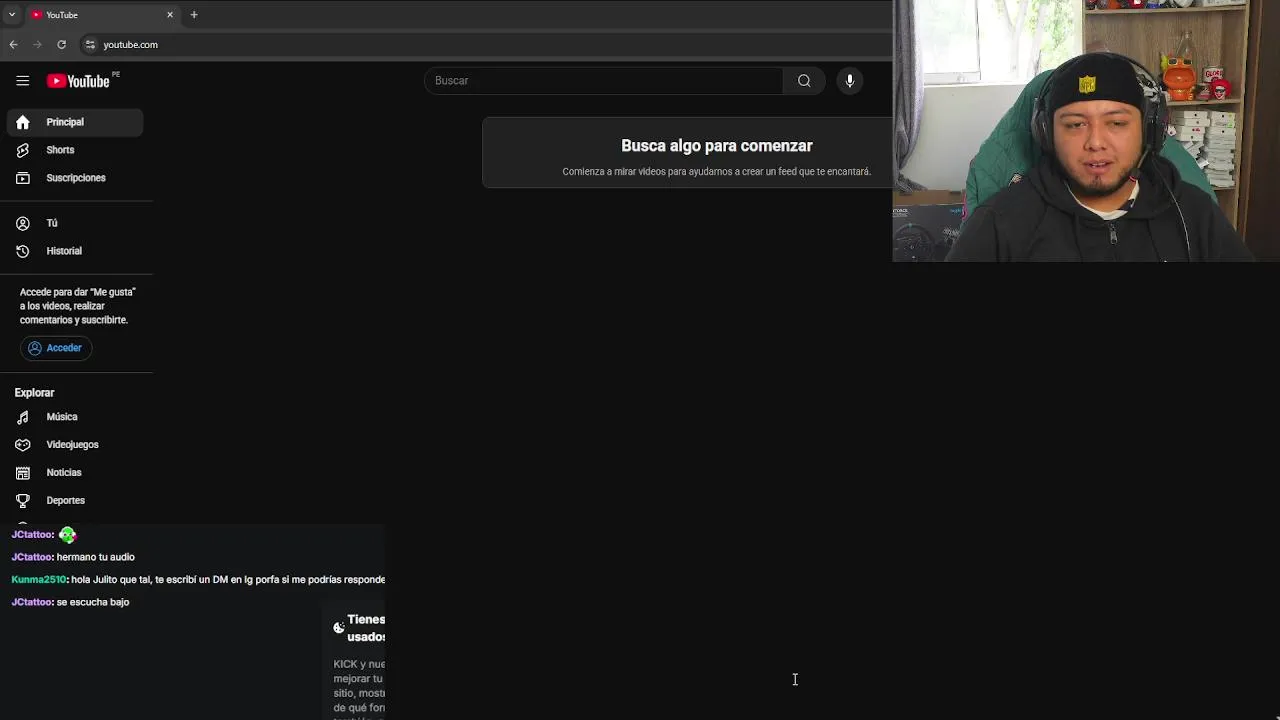Close the YouTube browser tab
This screenshot has width=1280, height=720.
coord(170,15)
